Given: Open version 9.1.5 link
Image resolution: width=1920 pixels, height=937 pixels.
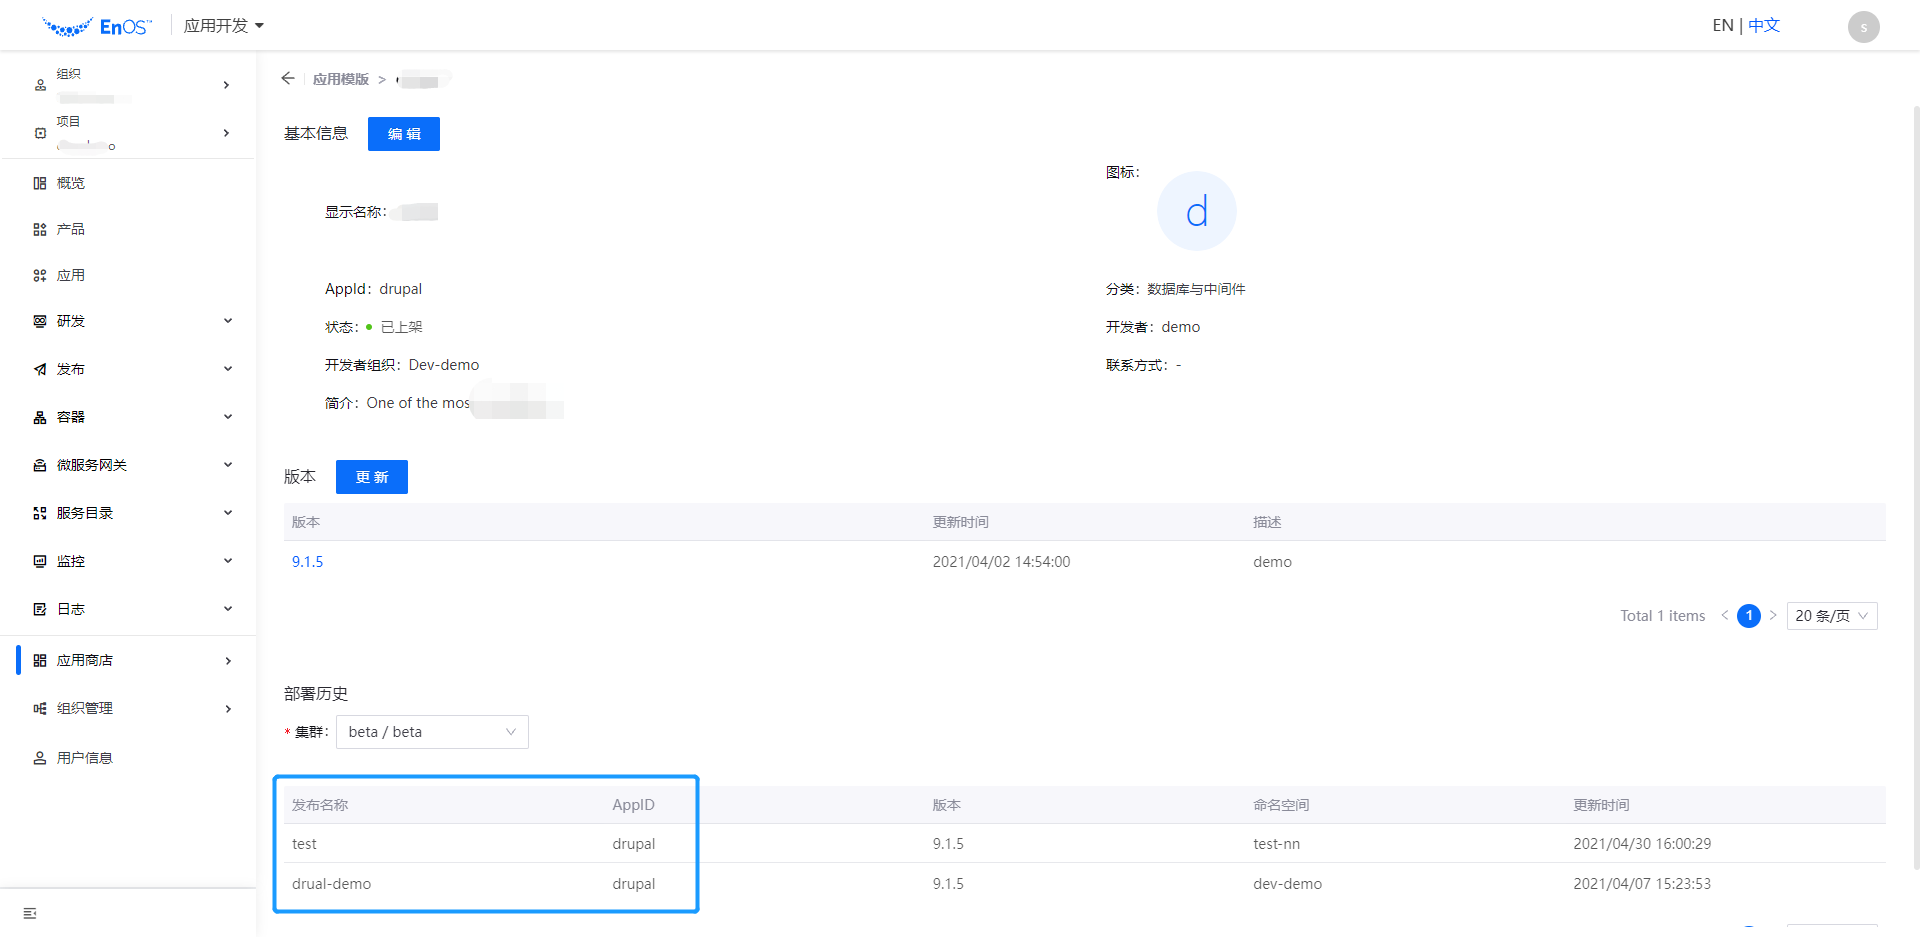Looking at the screenshot, I should coord(307,562).
